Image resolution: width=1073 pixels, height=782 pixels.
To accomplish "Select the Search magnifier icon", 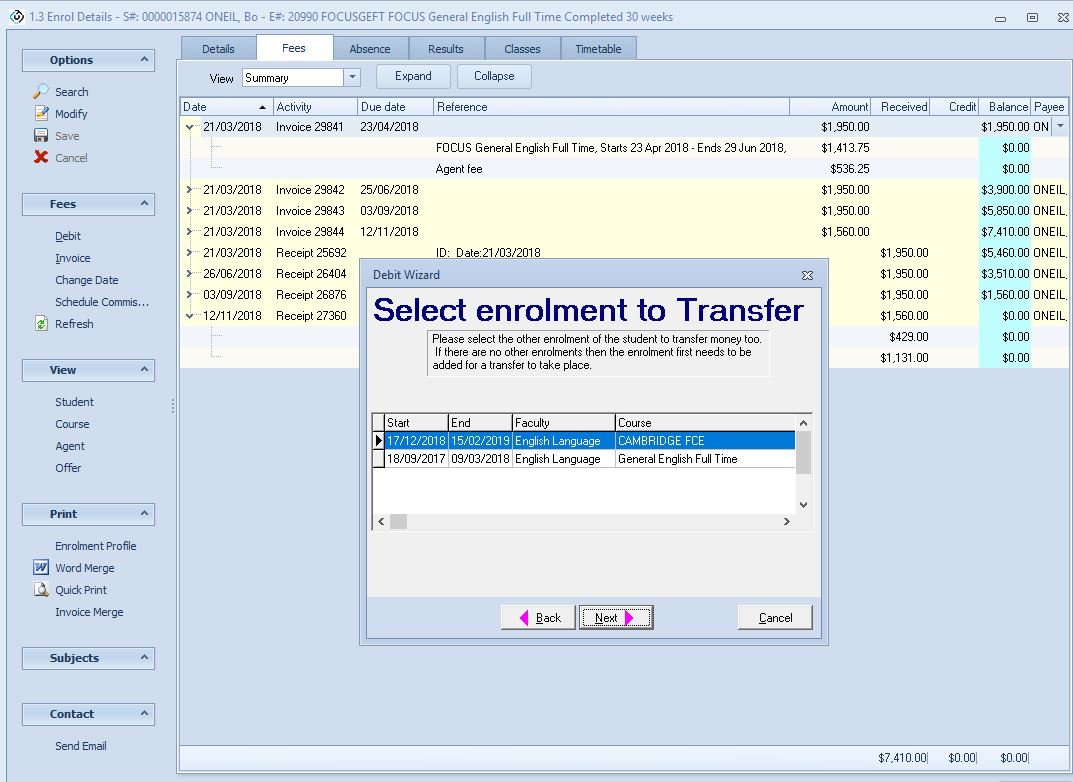I will tap(41, 91).
